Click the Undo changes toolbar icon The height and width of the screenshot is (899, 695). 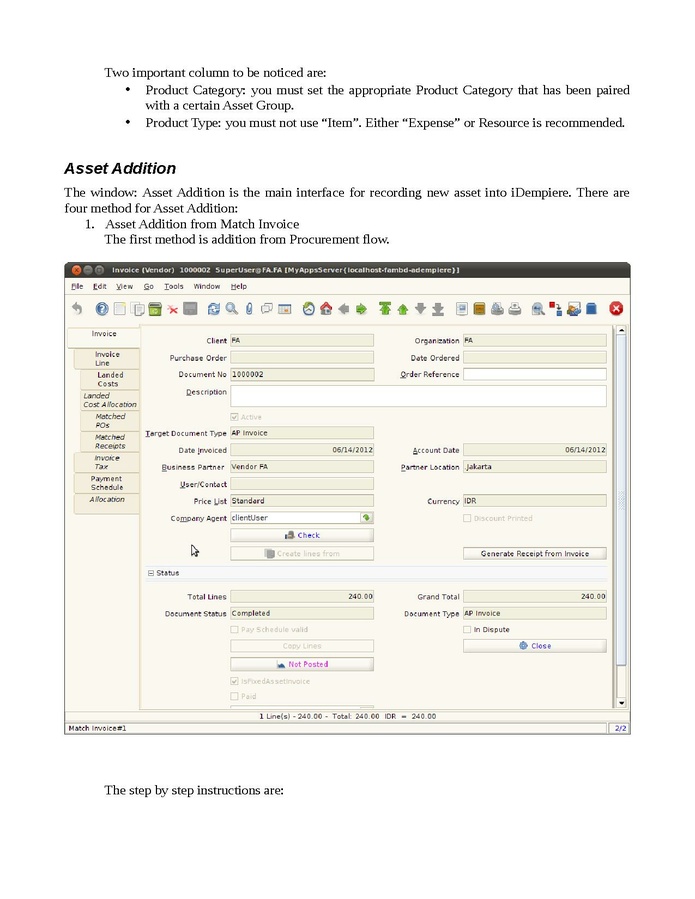[x=77, y=309]
